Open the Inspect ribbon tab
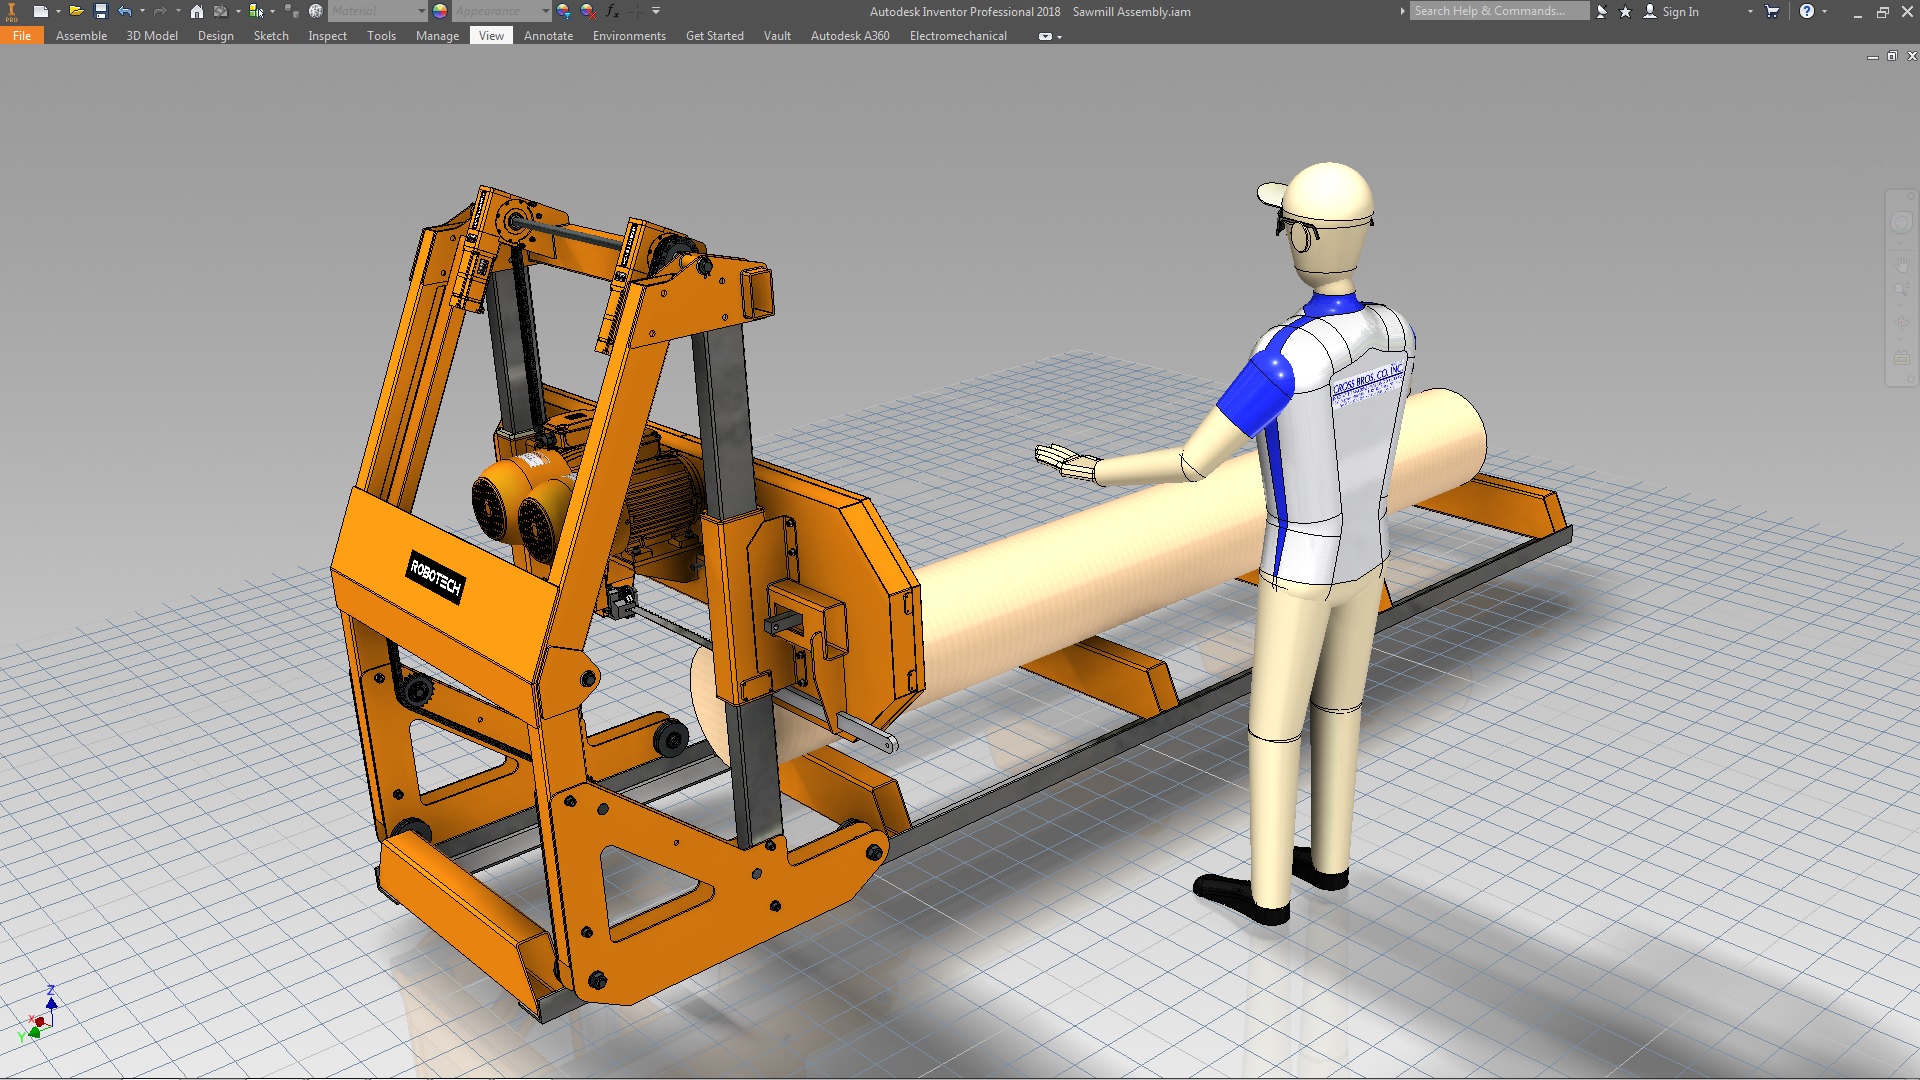 pos(327,35)
